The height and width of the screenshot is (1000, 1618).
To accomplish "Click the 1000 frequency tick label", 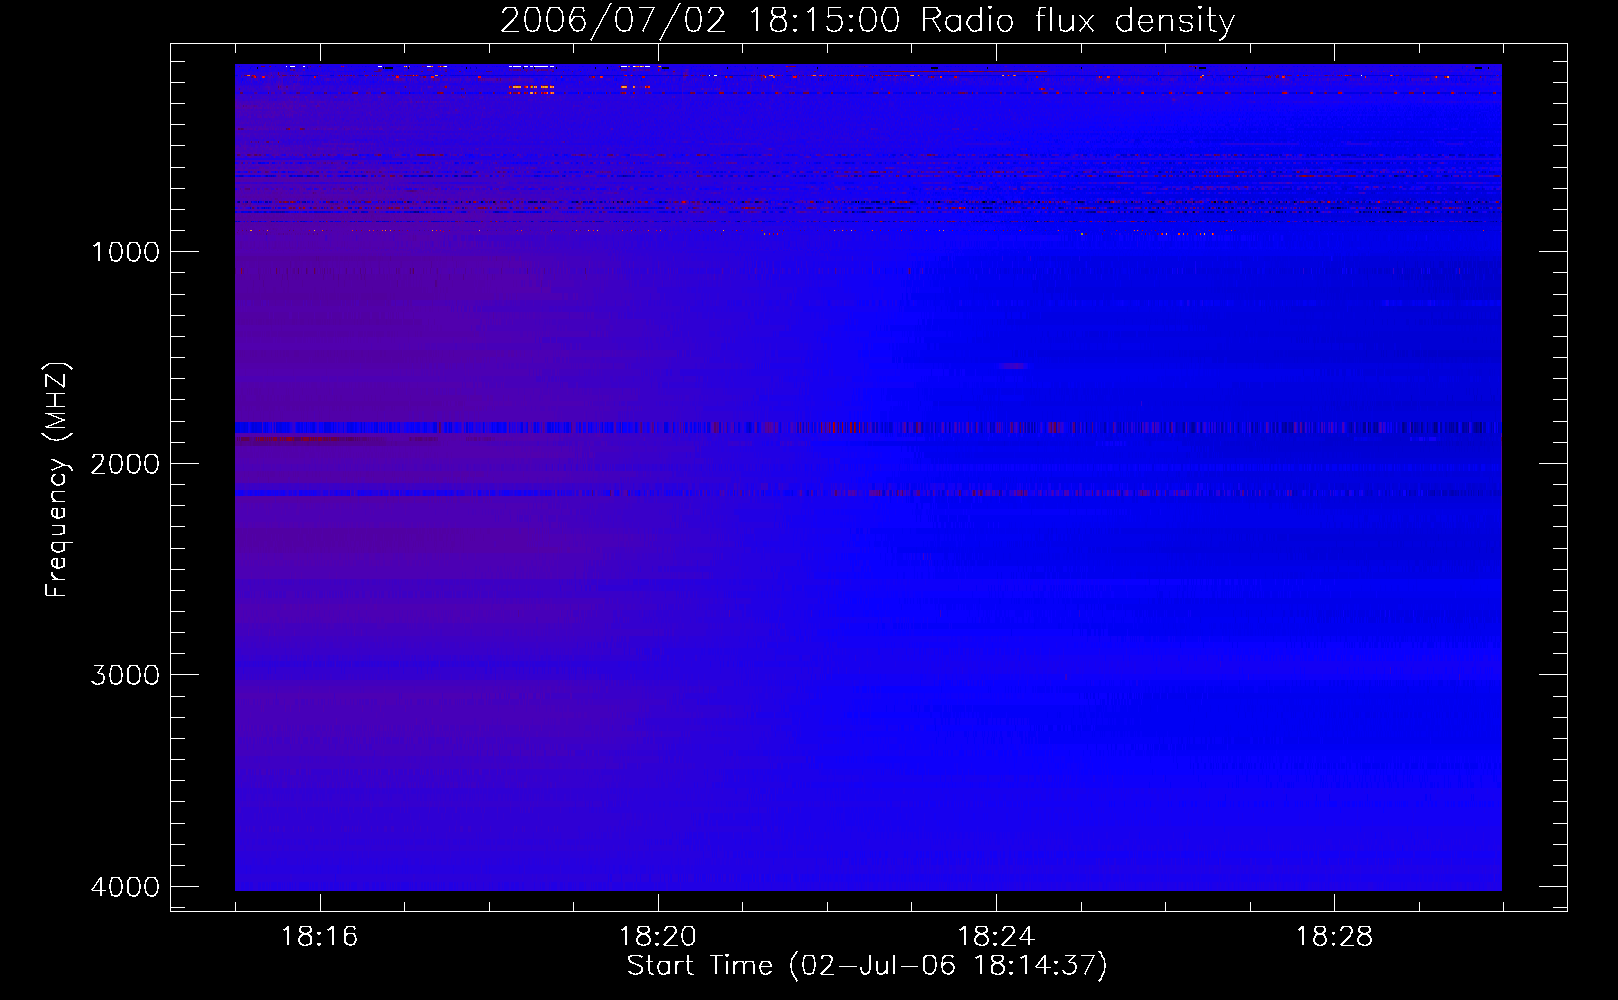I will (125, 252).
